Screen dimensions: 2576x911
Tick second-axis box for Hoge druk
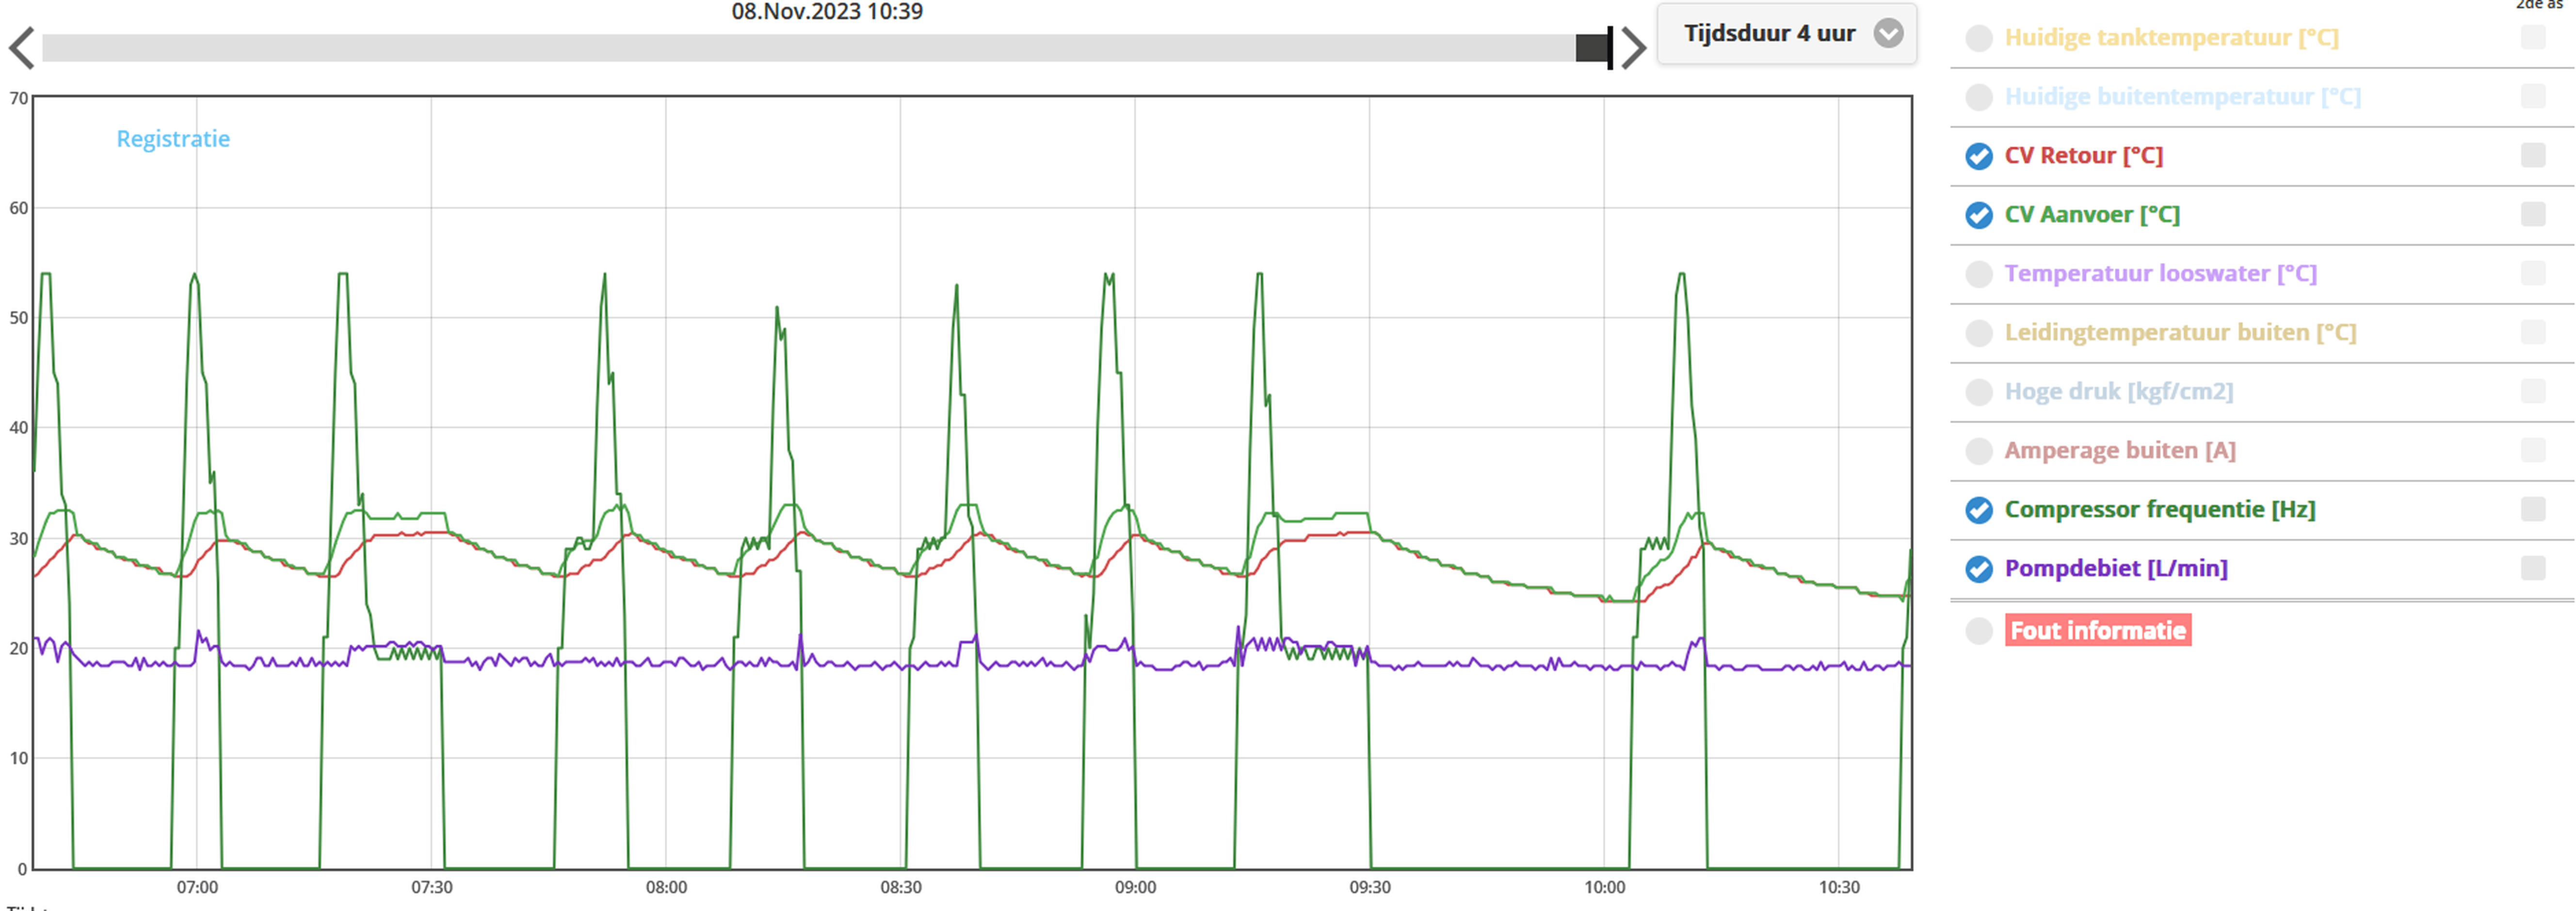(x=2533, y=391)
